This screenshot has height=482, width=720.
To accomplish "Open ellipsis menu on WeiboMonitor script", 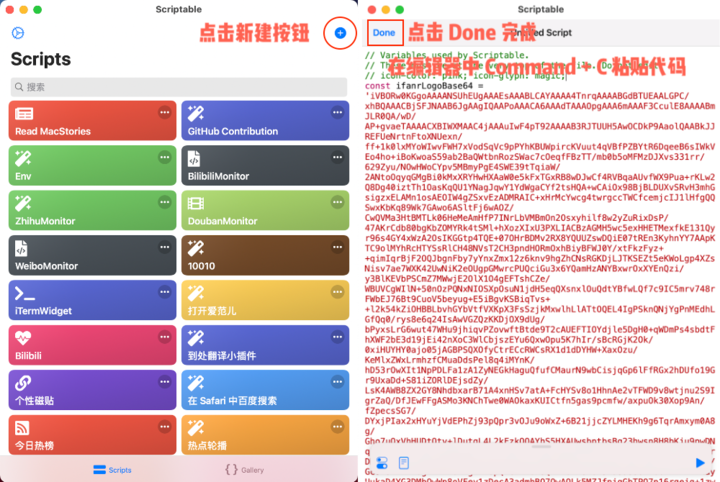I will (164, 247).
